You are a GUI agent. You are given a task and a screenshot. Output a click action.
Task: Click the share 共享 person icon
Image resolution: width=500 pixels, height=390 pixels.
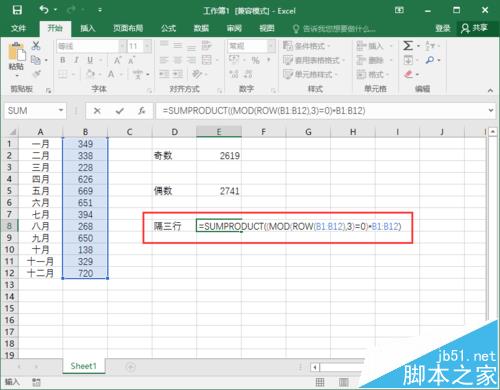point(465,28)
